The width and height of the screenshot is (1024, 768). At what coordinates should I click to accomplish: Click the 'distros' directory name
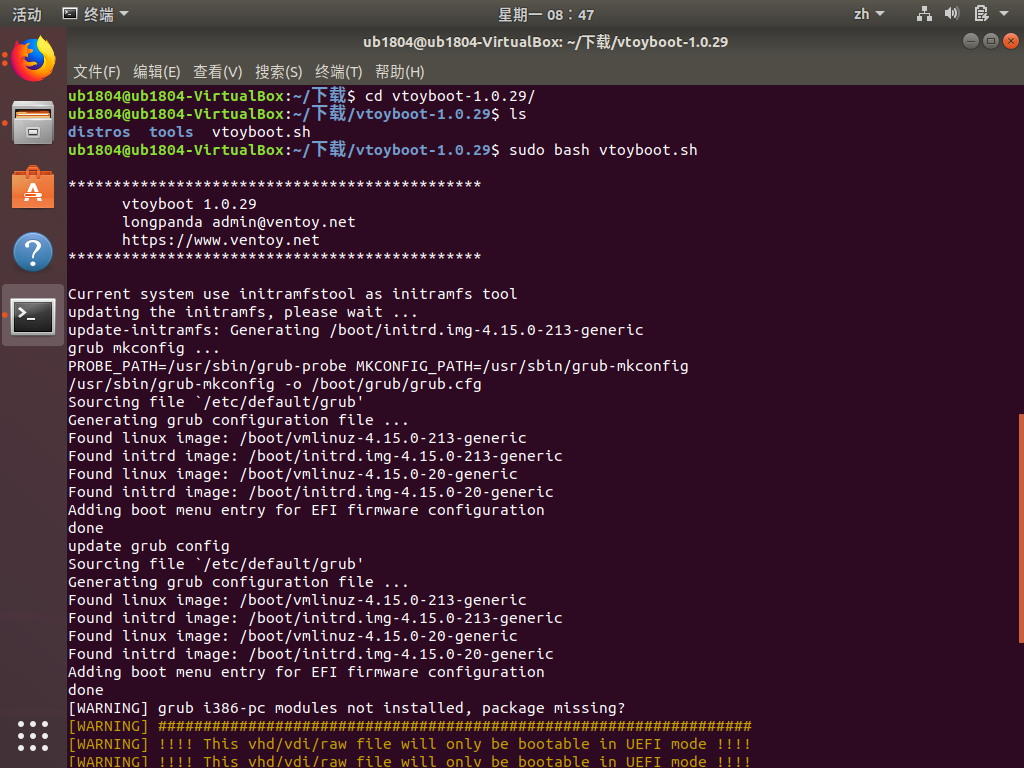click(x=99, y=132)
